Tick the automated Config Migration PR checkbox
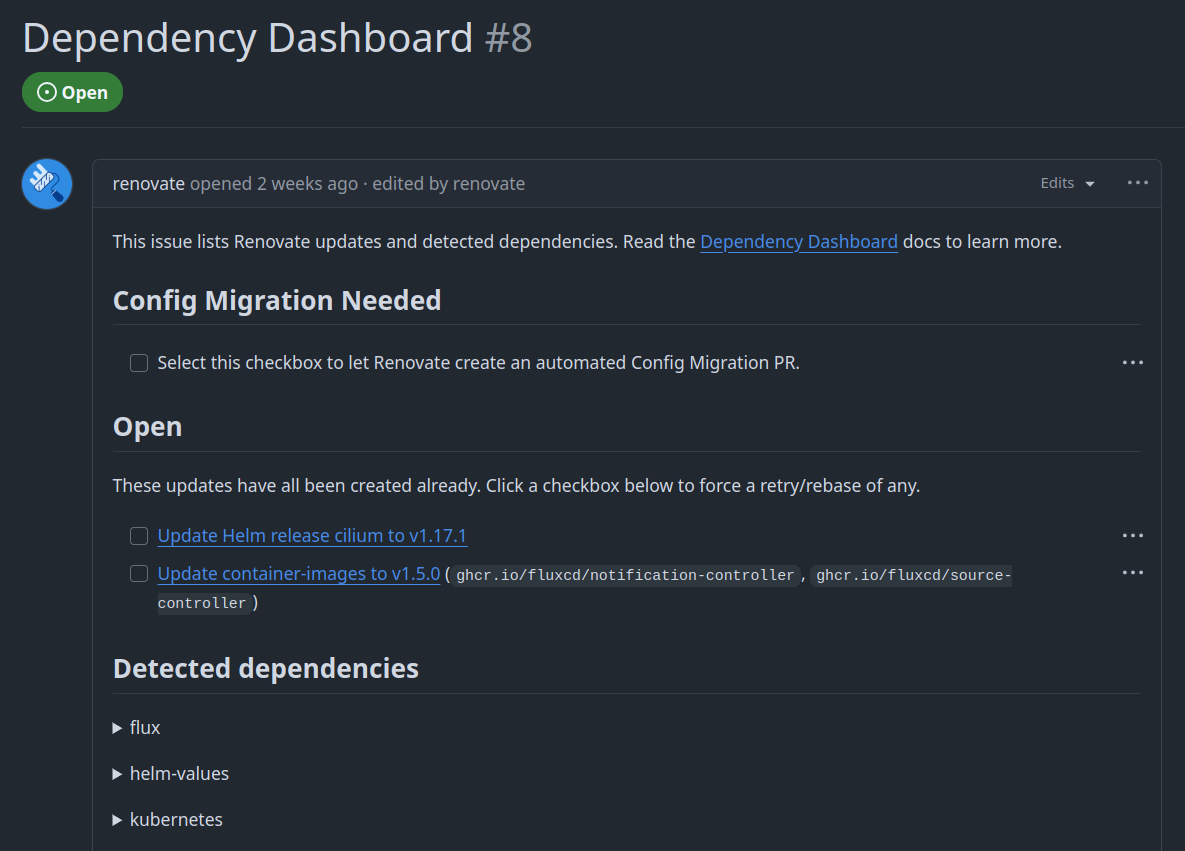1185x851 pixels. tap(139, 363)
